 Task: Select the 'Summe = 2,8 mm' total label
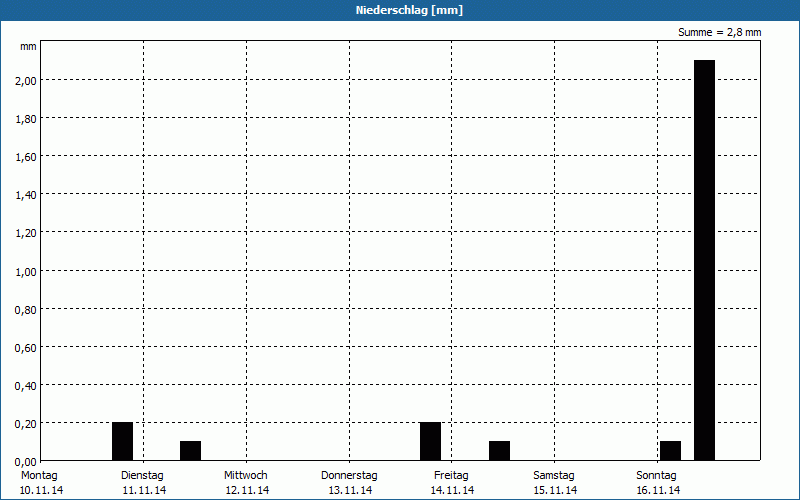pyautogui.click(x=719, y=32)
